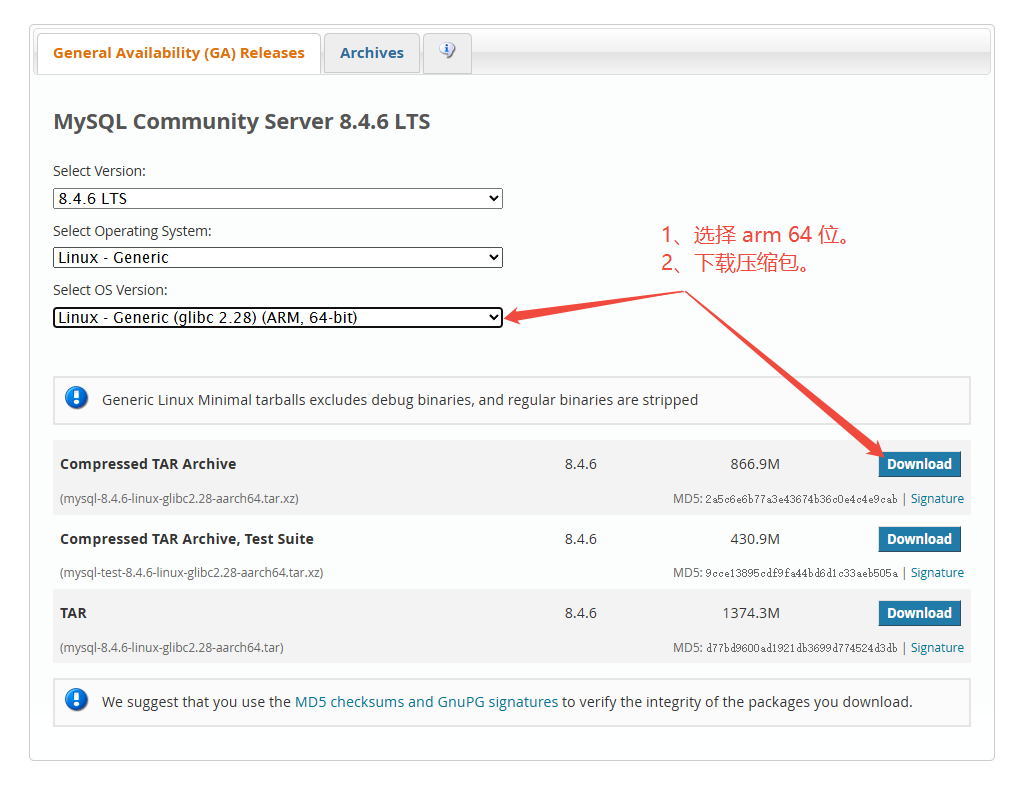Click the Select OS Version label
1025x792 pixels.
[x=110, y=290]
